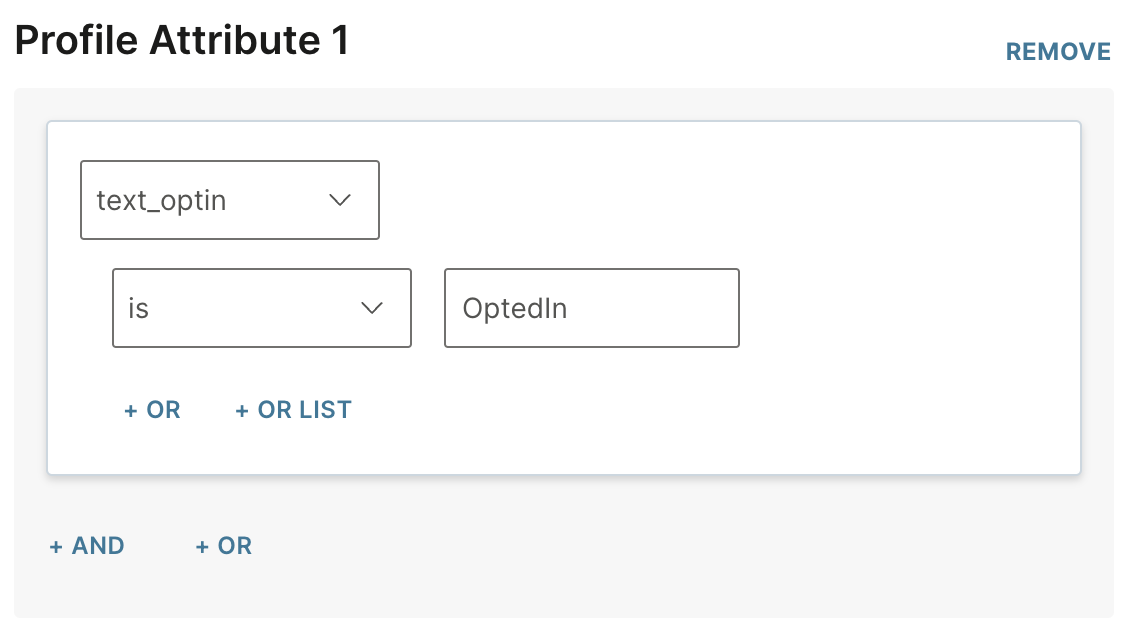
Task: Add an OR condition inside the white card
Action: 152,410
